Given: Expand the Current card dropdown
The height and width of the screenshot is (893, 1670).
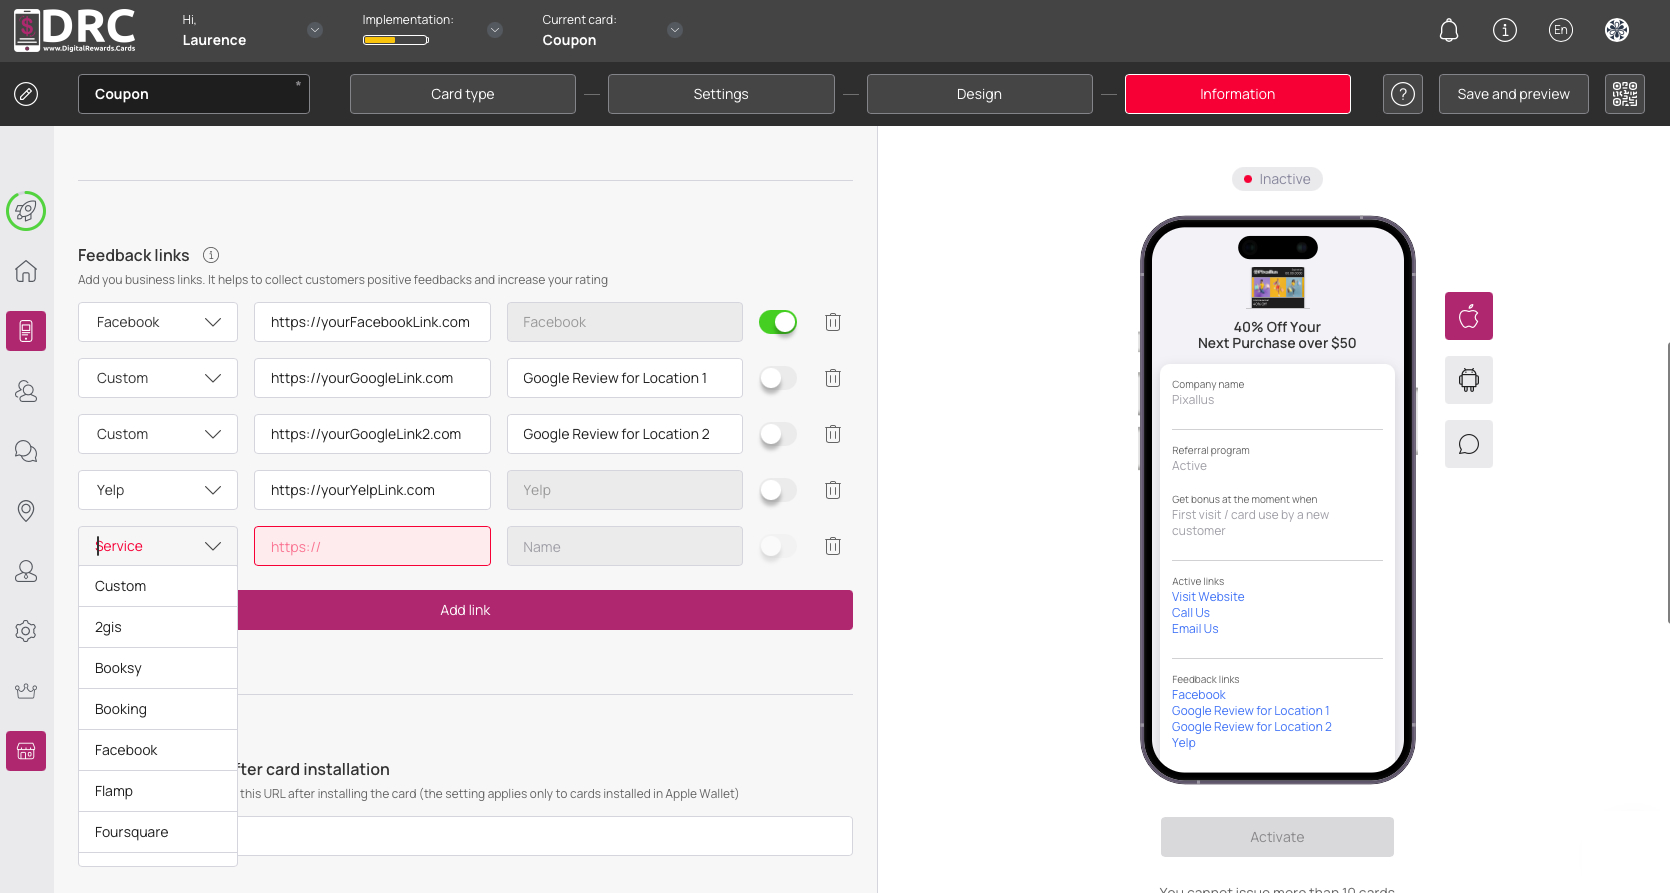Looking at the screenshot, I should (675, 30).
